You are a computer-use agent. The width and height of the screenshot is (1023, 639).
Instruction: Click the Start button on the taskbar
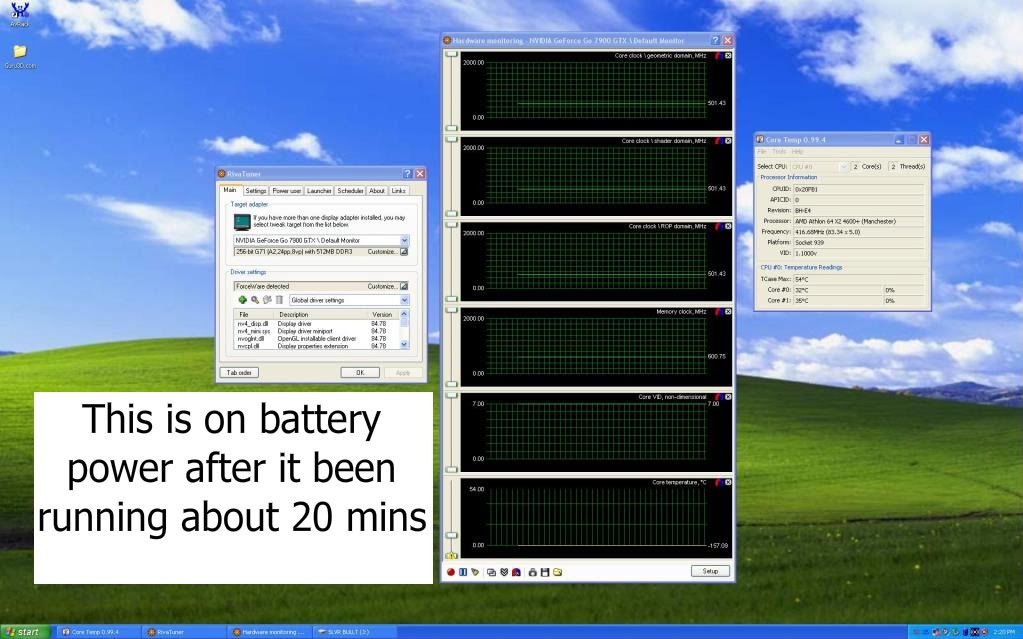23,632
